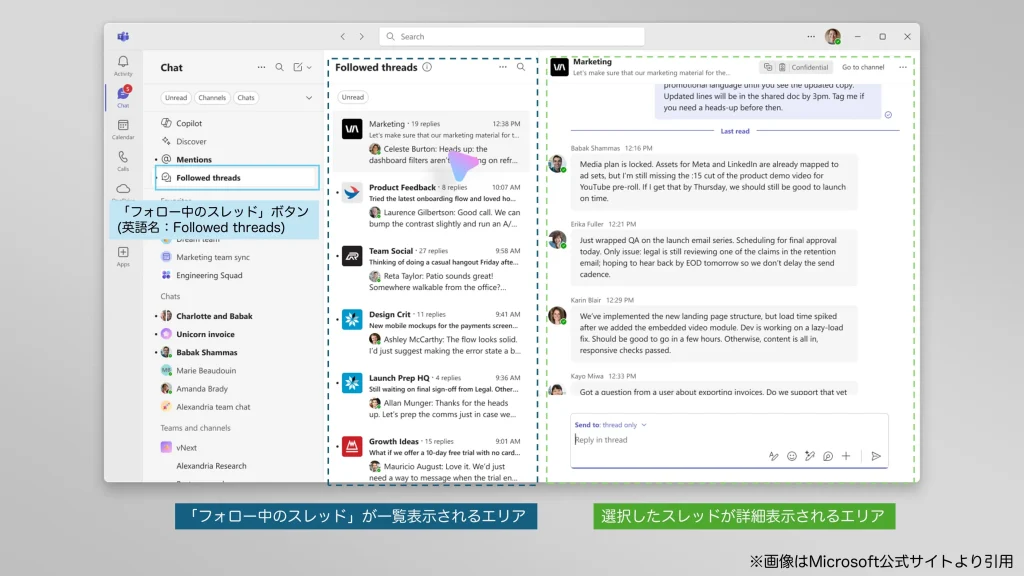Open the Apps icon in rail
The width and height of the screenshot is (1024, 576).
123,255
